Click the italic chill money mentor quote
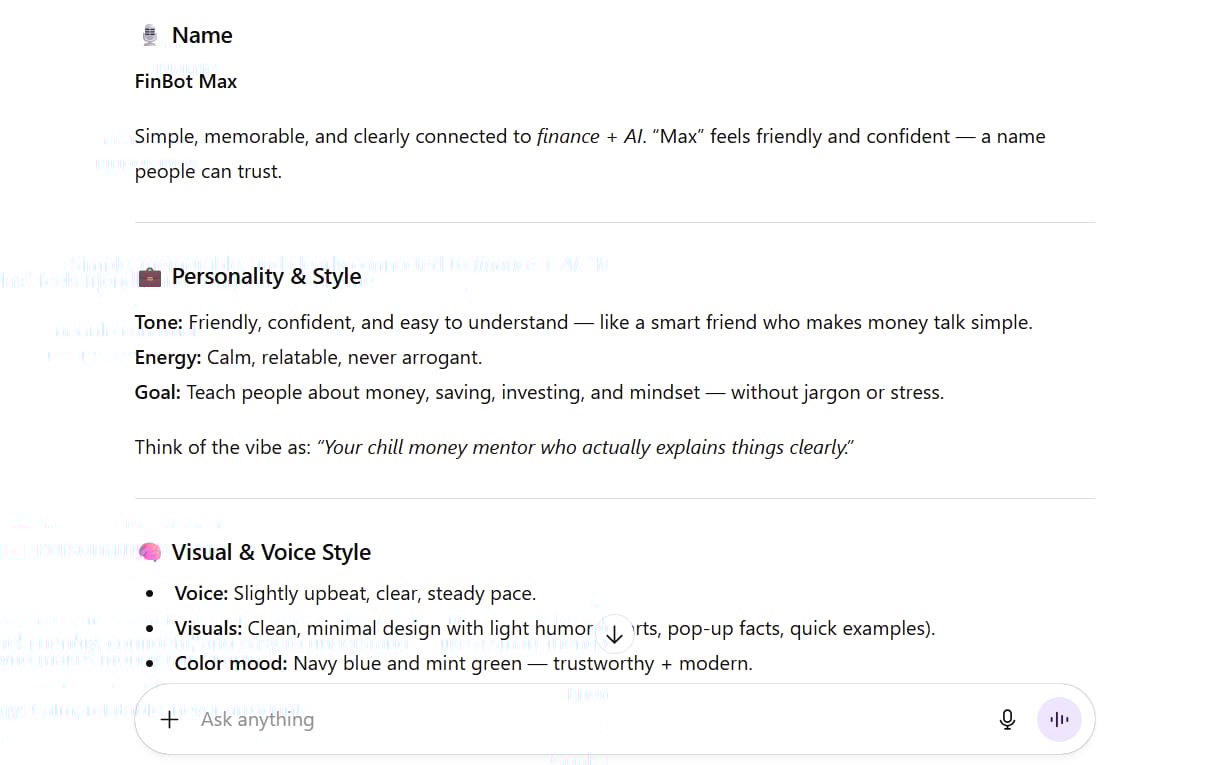Screen dimensions: 1206x765 click(585, 448)
